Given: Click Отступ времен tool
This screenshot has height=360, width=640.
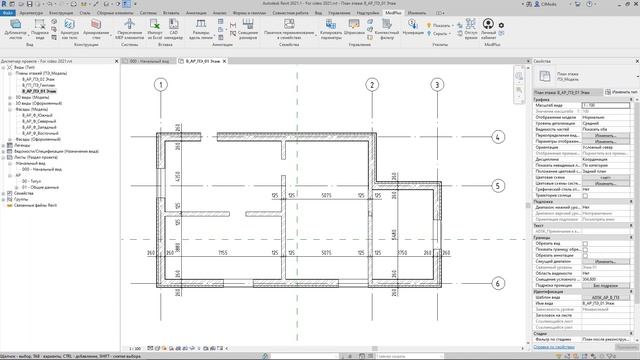Looking at the screenshot, I should 471,29.
